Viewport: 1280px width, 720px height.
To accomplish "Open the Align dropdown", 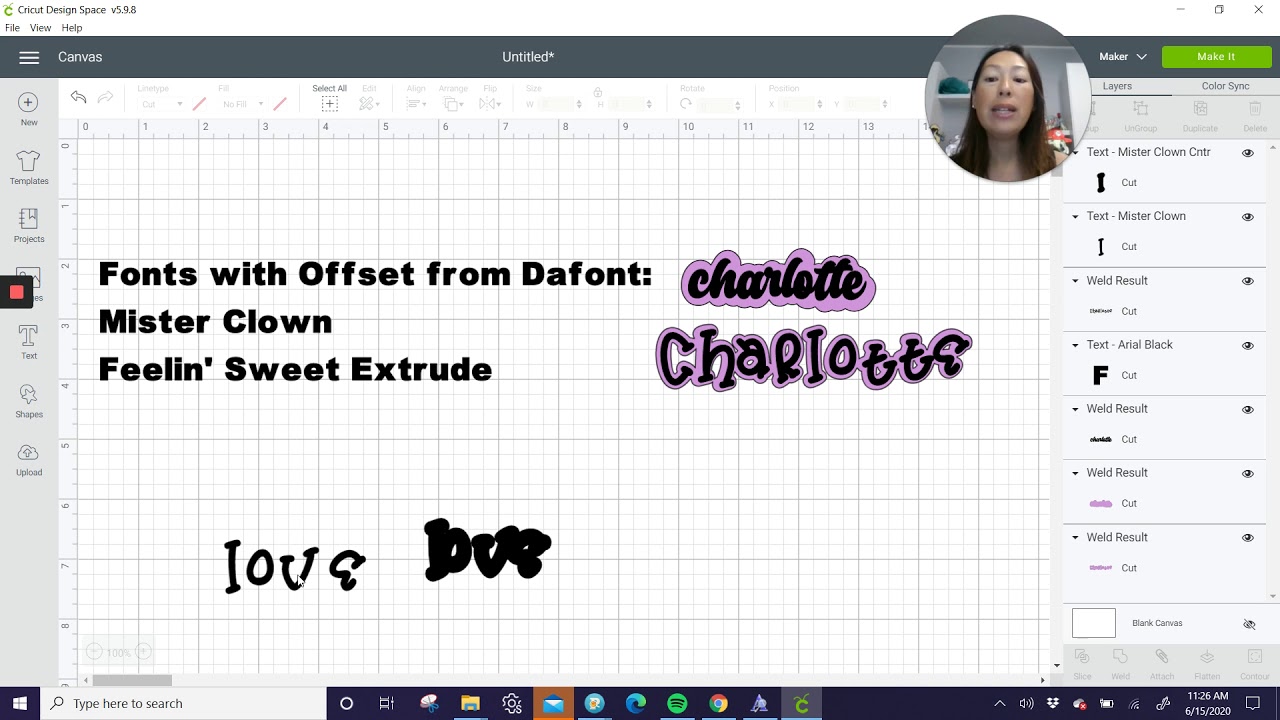I will coord(417,104).
